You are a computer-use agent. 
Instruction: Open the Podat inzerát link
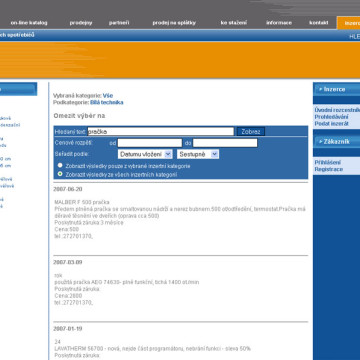332,123
